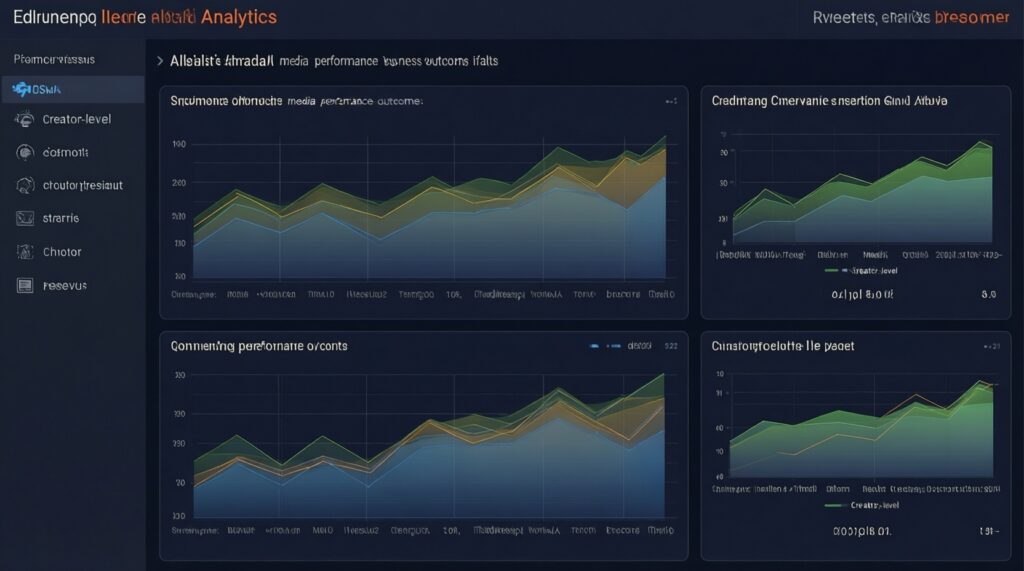Click the top filled area chart plot
The height and width of the screenshot is (571, 1024).
coord(430,207)
